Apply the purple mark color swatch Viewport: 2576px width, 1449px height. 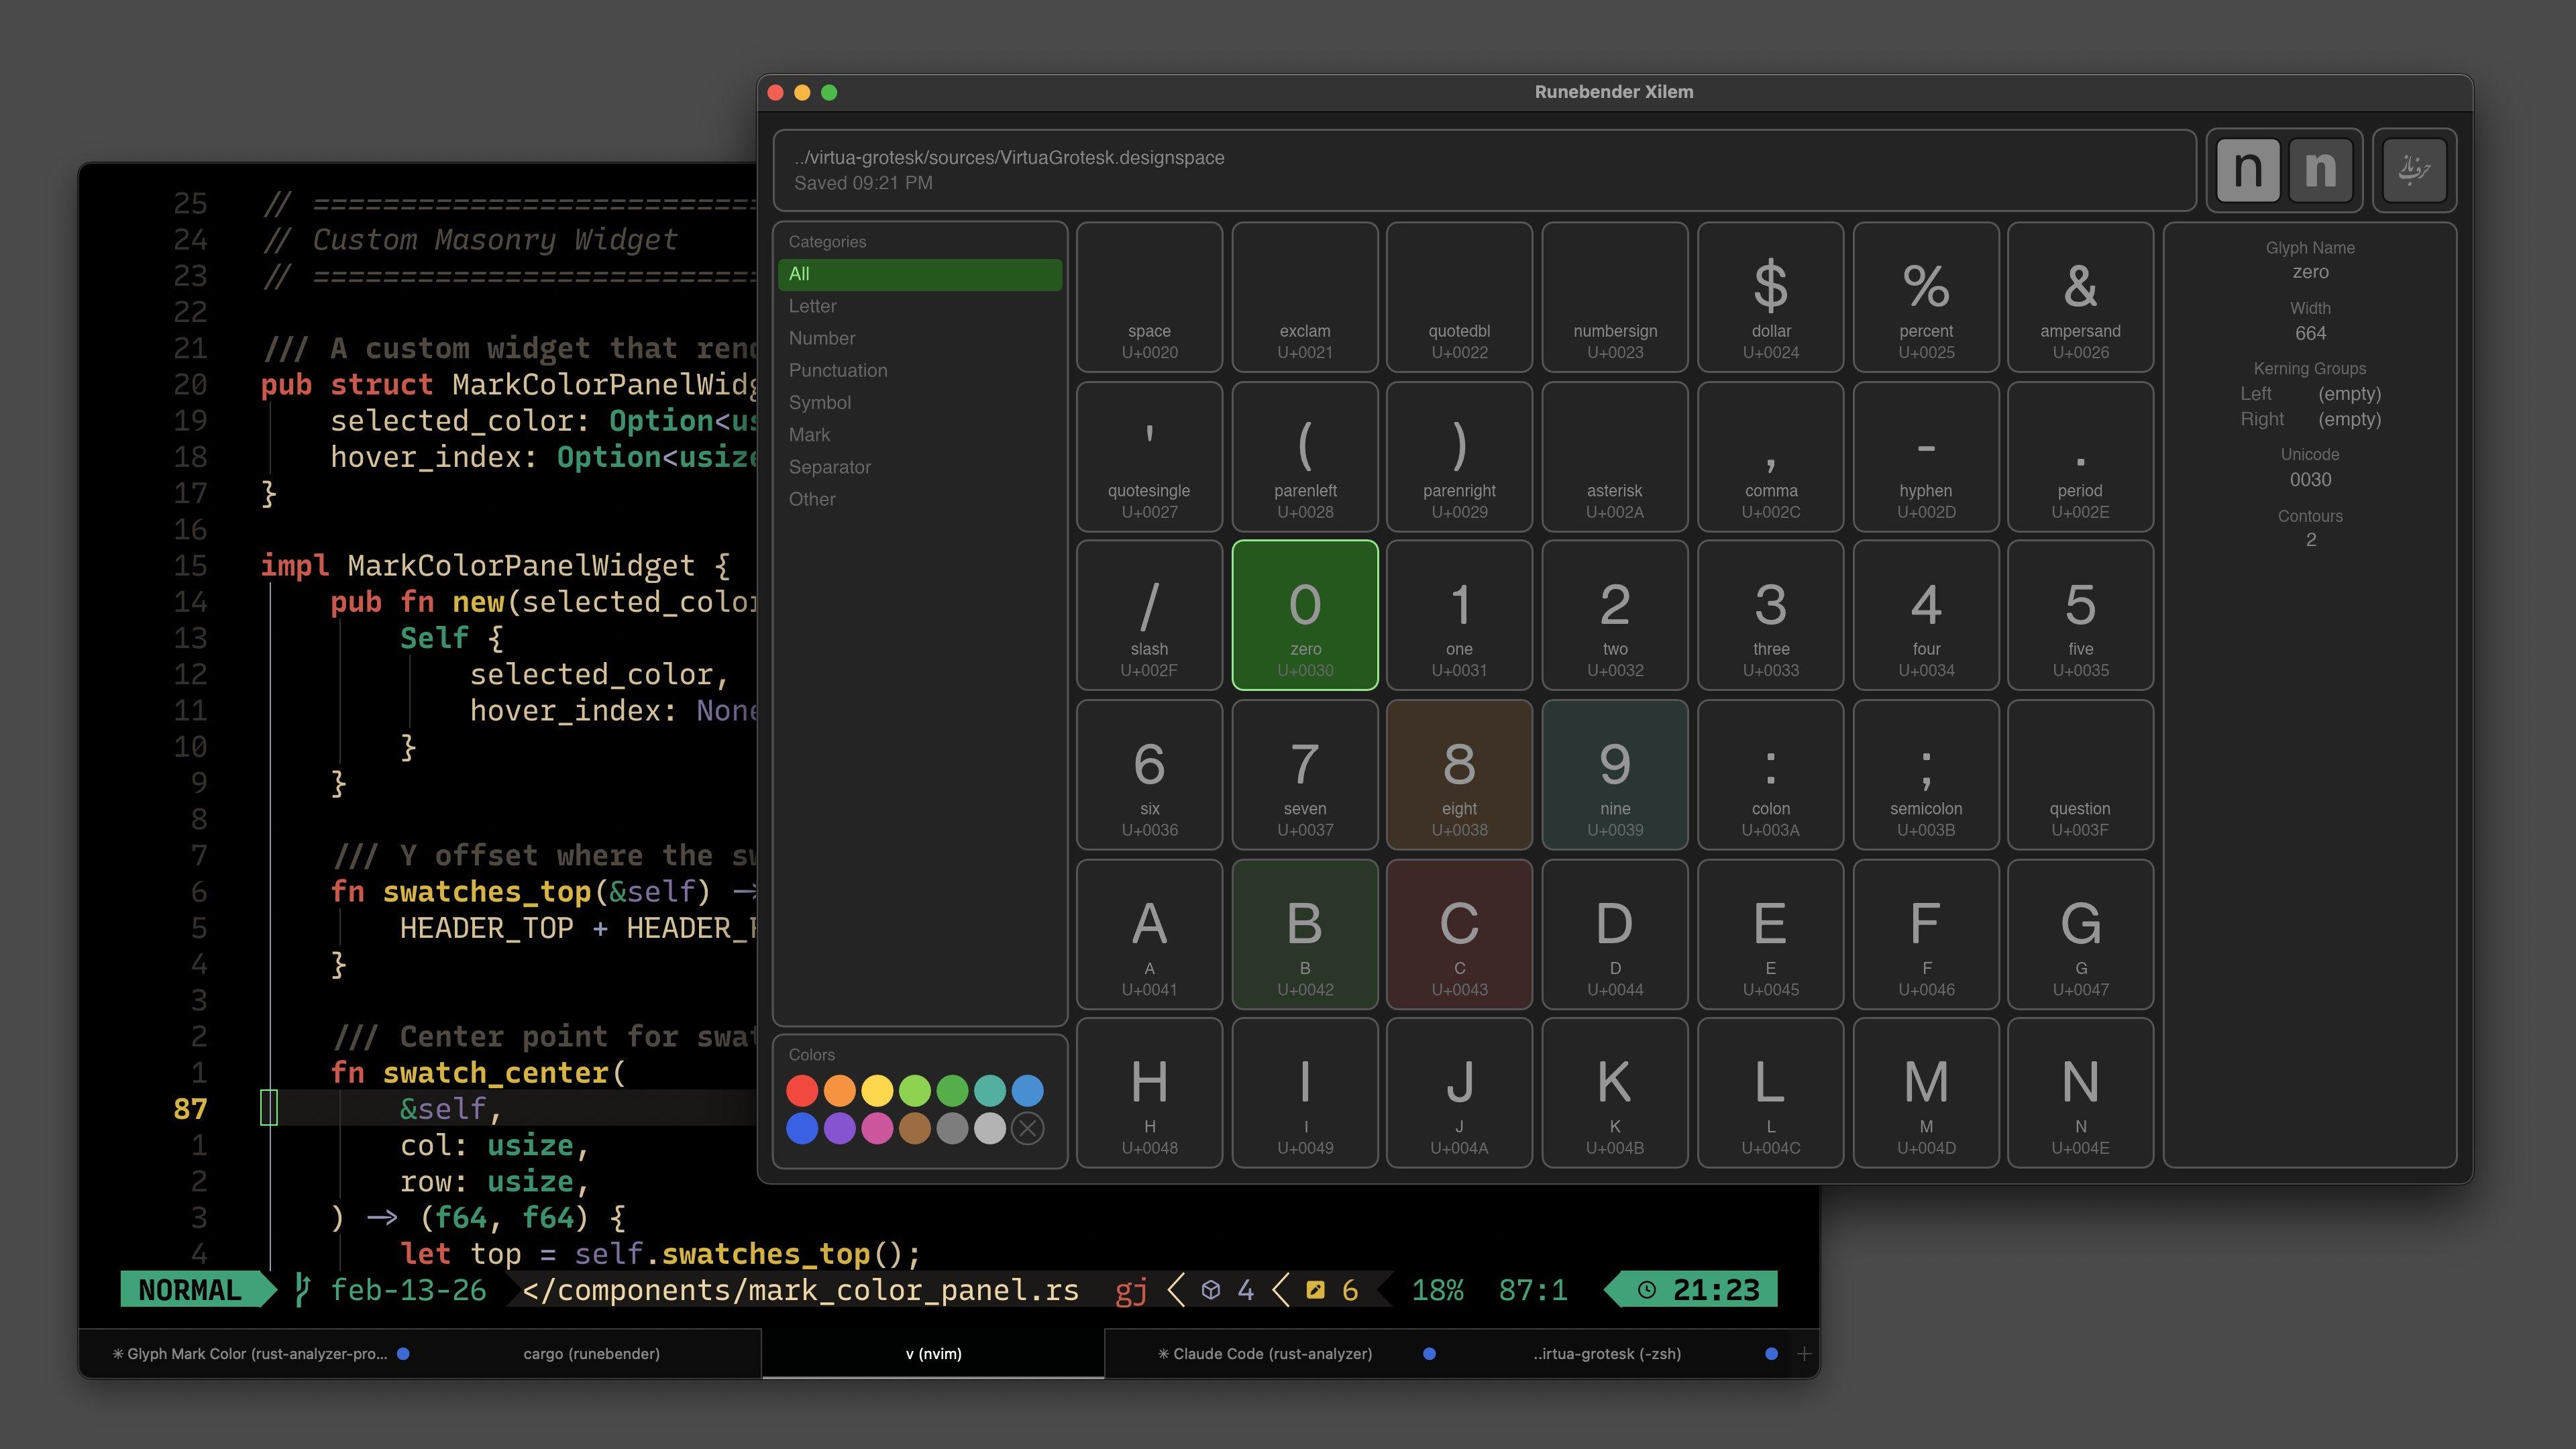[839, 1128]
